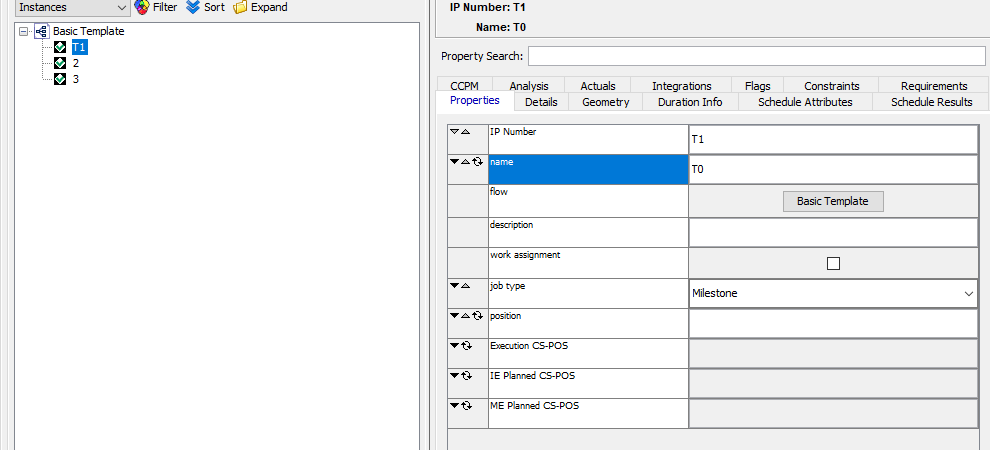Switch to the Schedule Attributes tab
This screenshot has height=450, width=990.
pos(804,102)
